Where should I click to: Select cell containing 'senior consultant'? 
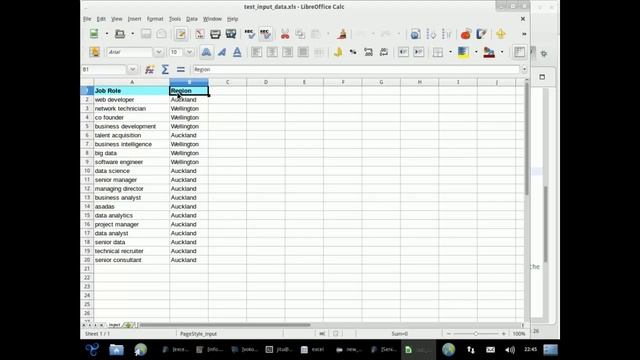(131, 260)
